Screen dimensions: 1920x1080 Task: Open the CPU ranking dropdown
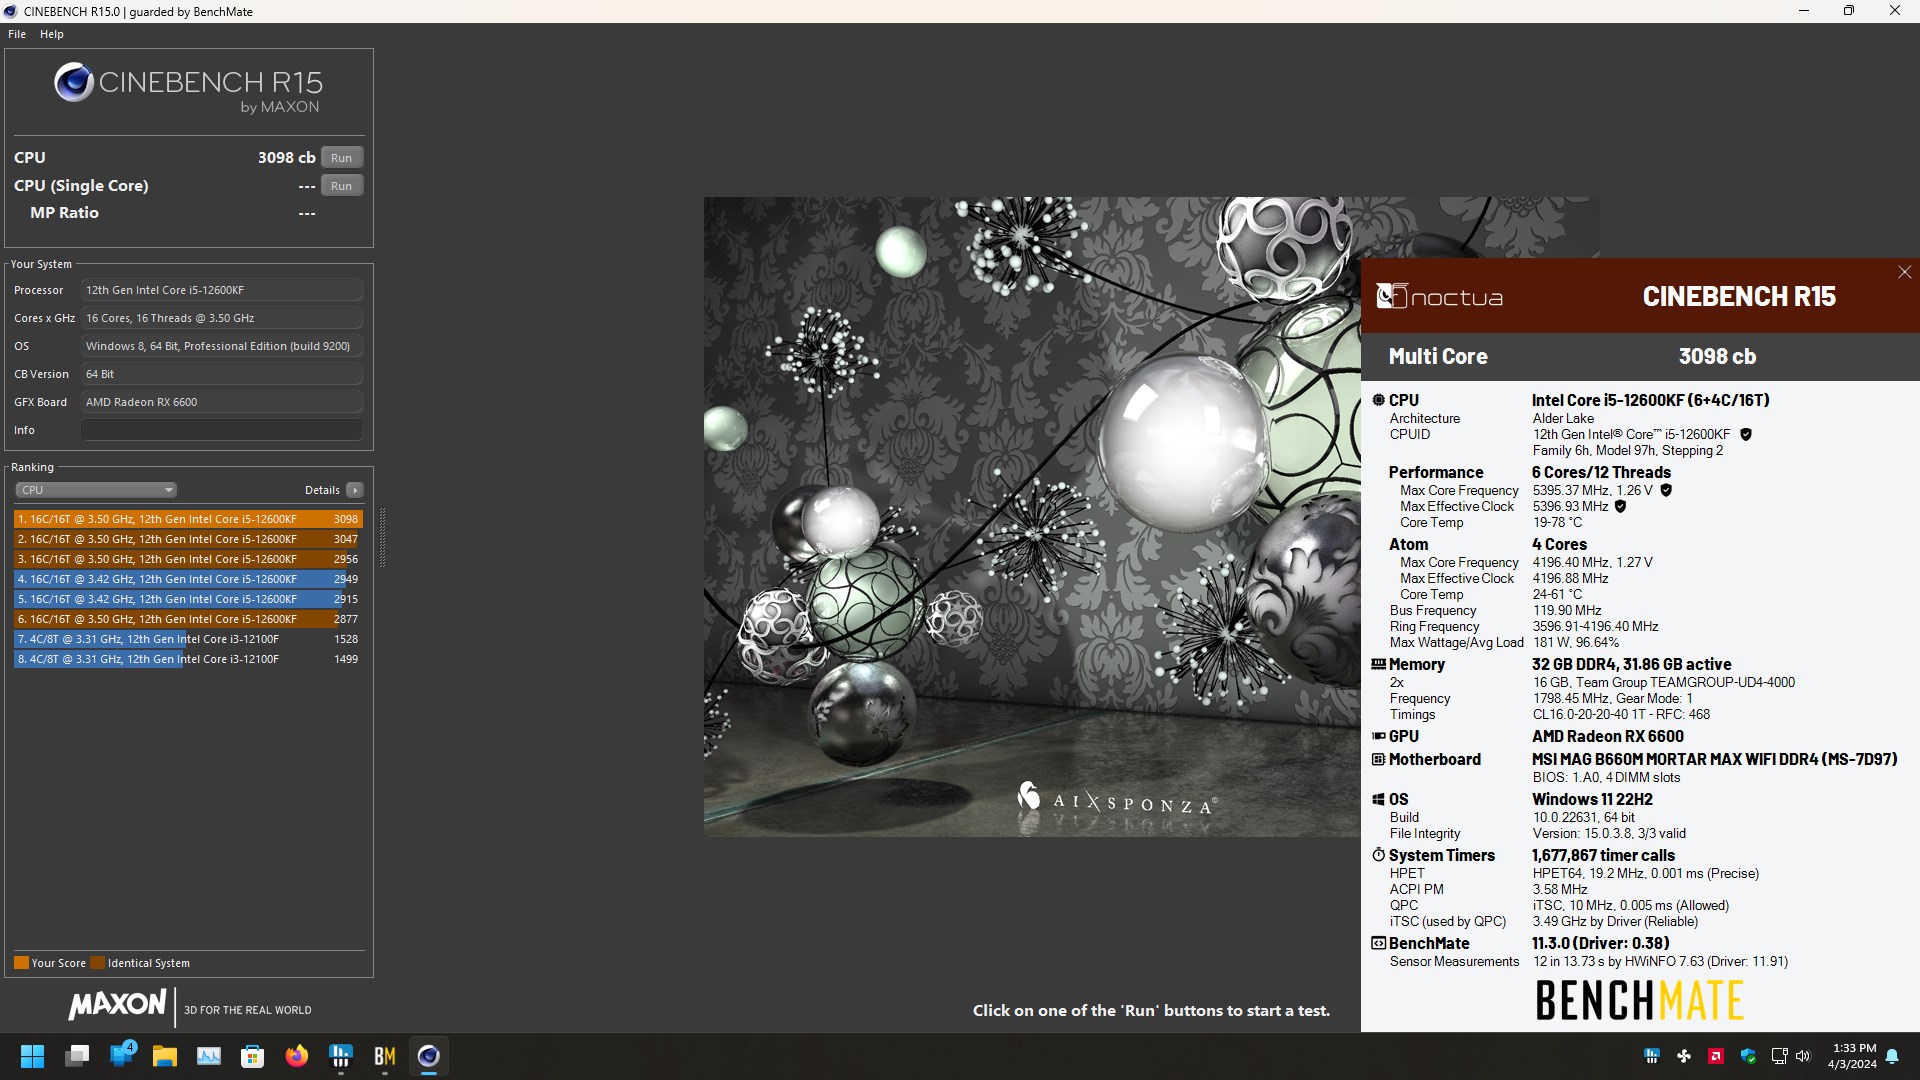click(96, 490)
